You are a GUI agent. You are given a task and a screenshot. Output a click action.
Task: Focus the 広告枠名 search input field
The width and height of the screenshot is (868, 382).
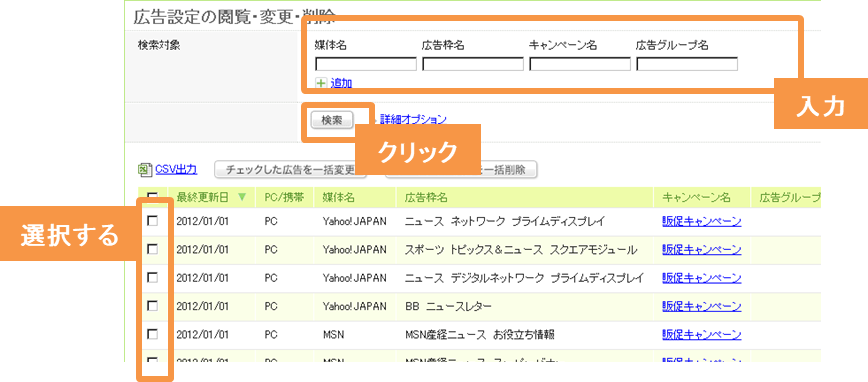473,64
